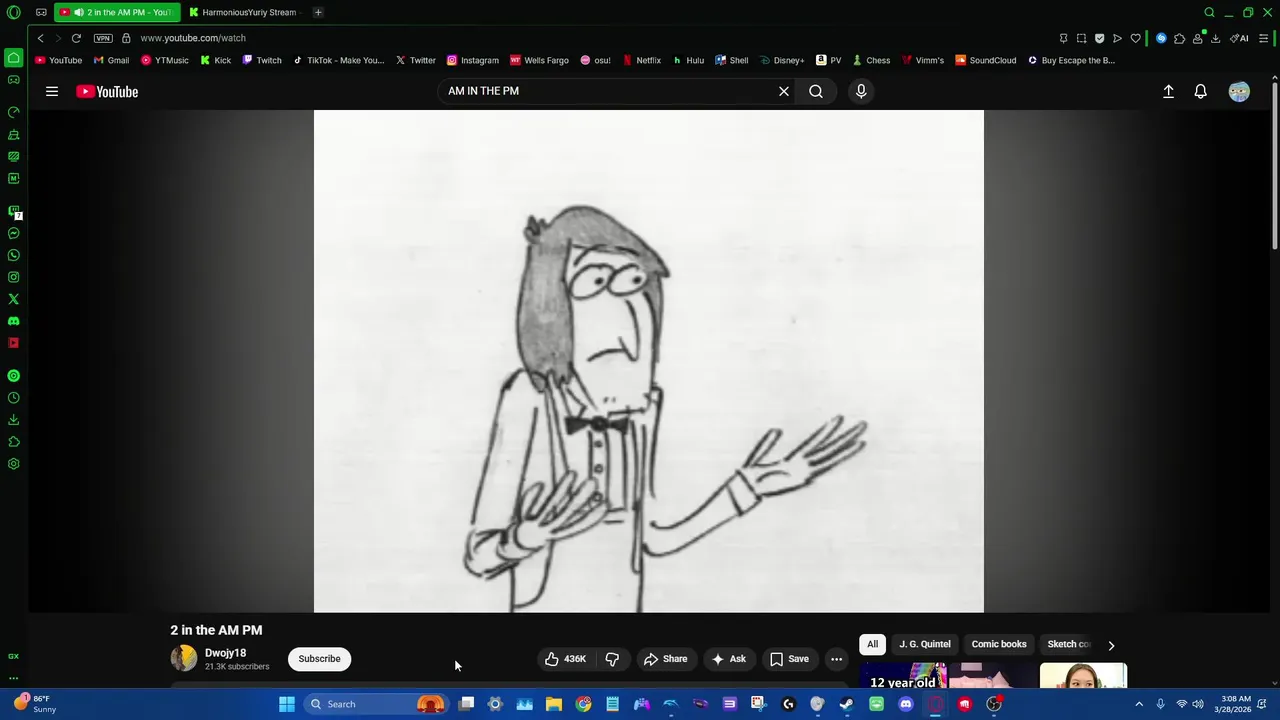Open the more actions ellipsis menu
This screenshot has height=720, width=1280.
[x=837, y=659]
